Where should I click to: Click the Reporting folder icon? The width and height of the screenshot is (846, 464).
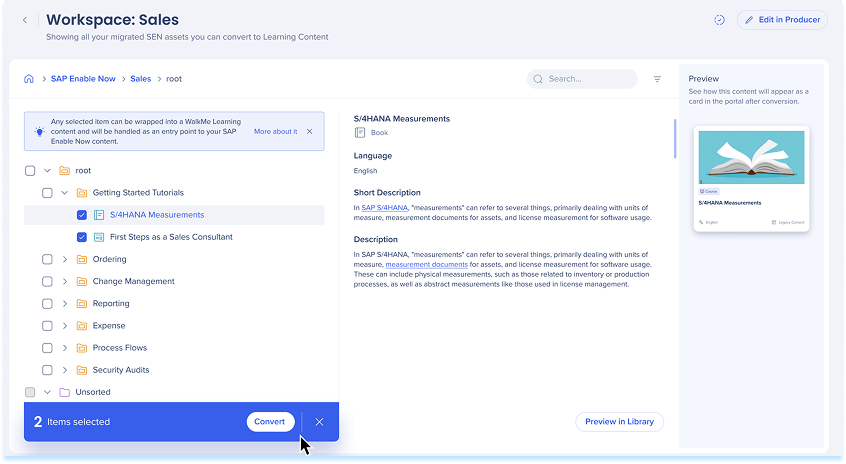83,304
